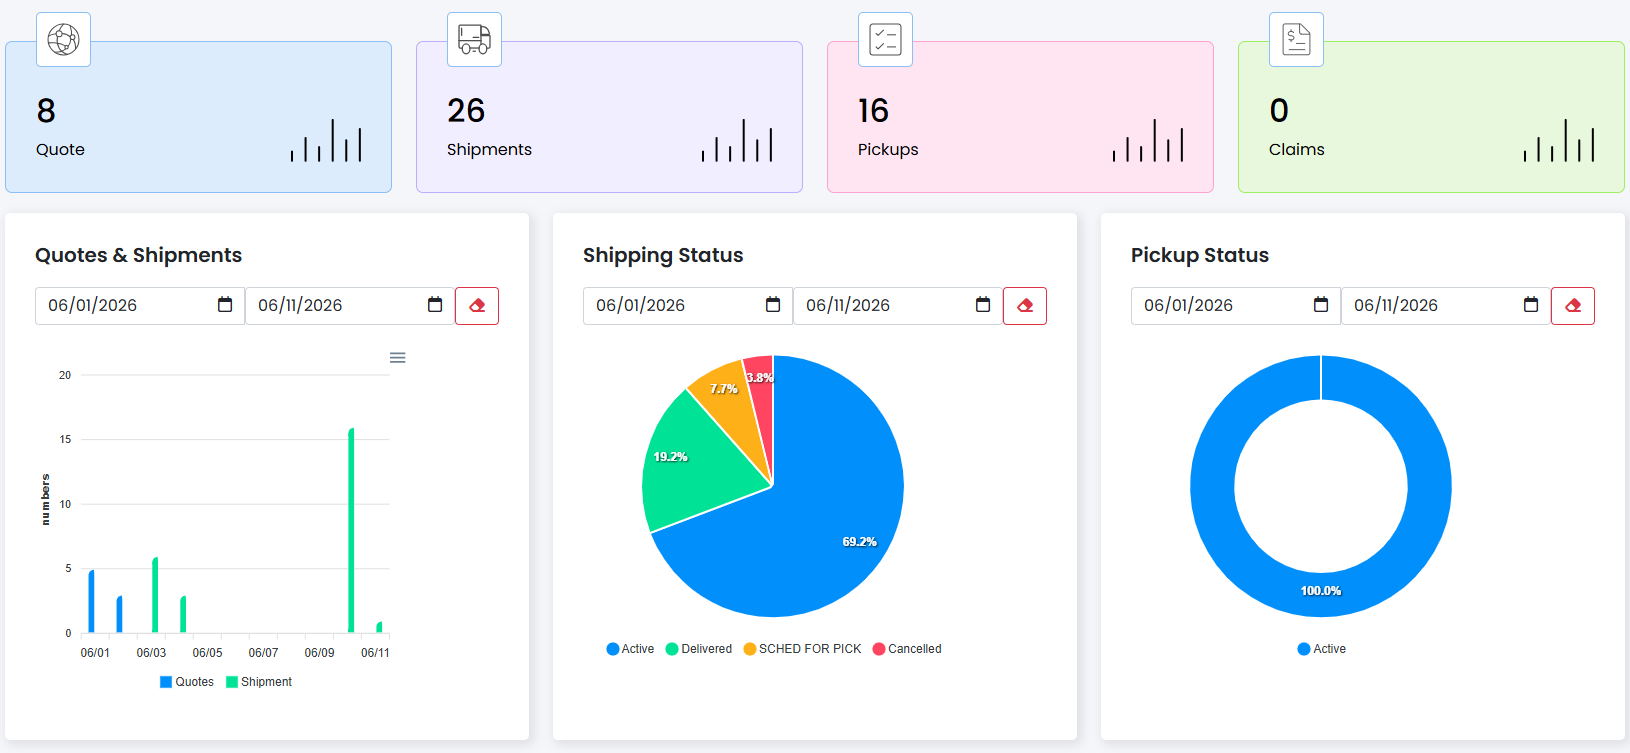Click the Shipments truck icon

click(474, 40)
